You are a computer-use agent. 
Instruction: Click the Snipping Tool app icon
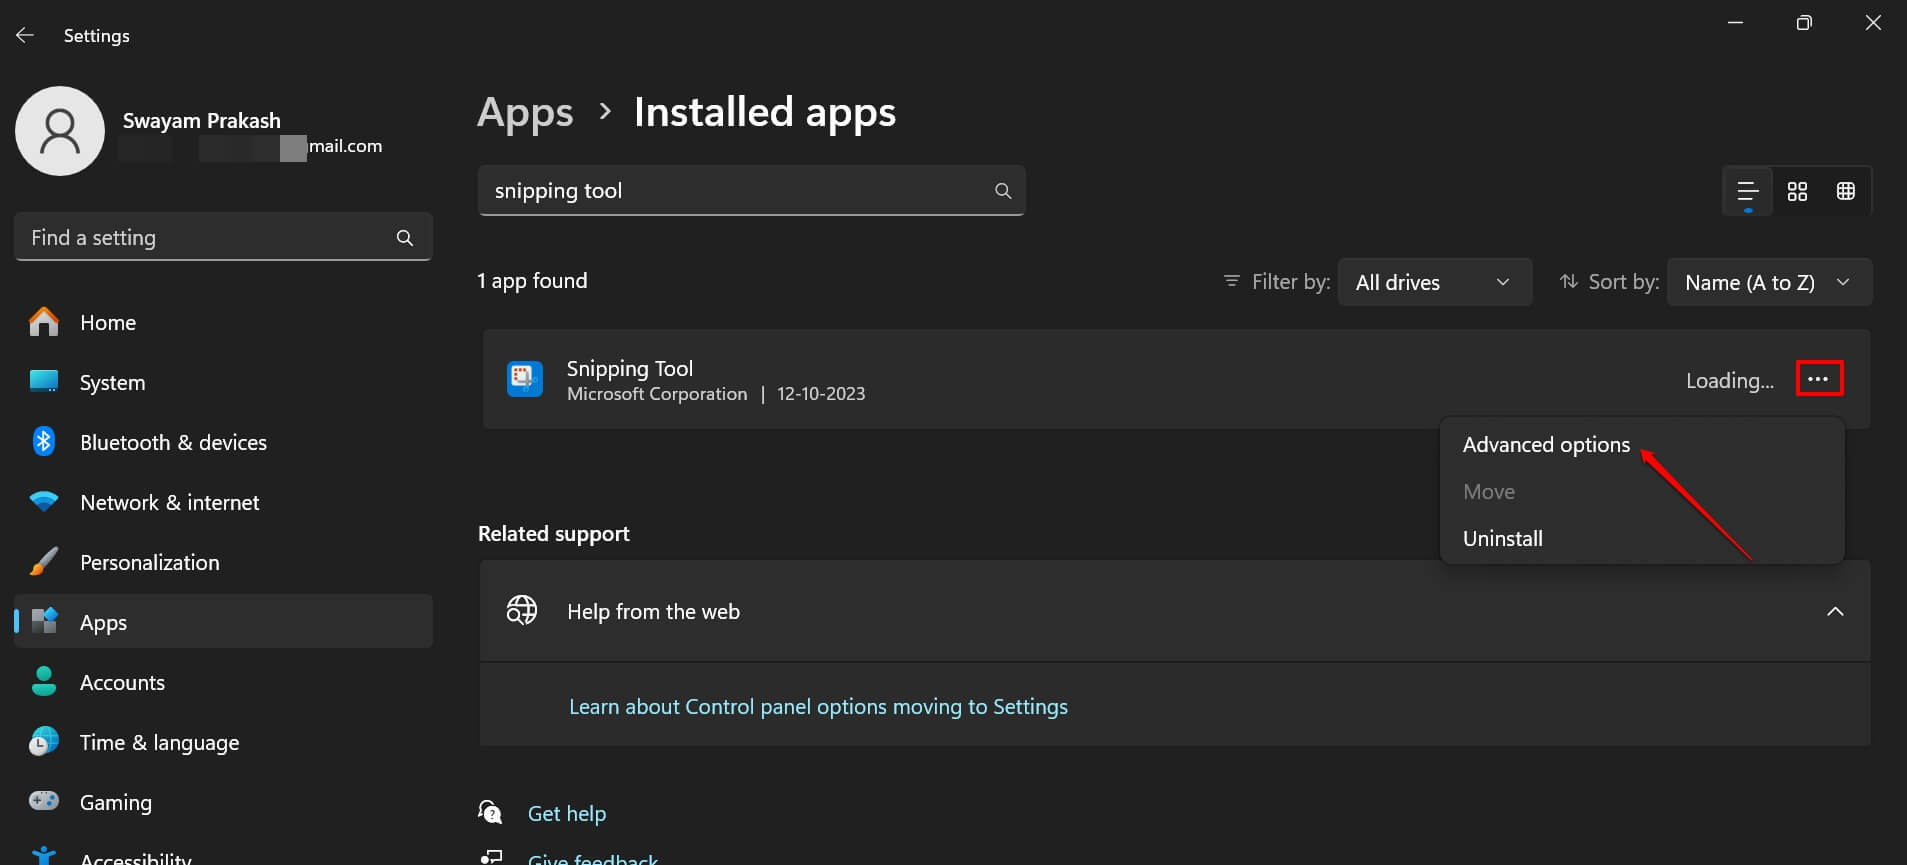tap(525, 379)
